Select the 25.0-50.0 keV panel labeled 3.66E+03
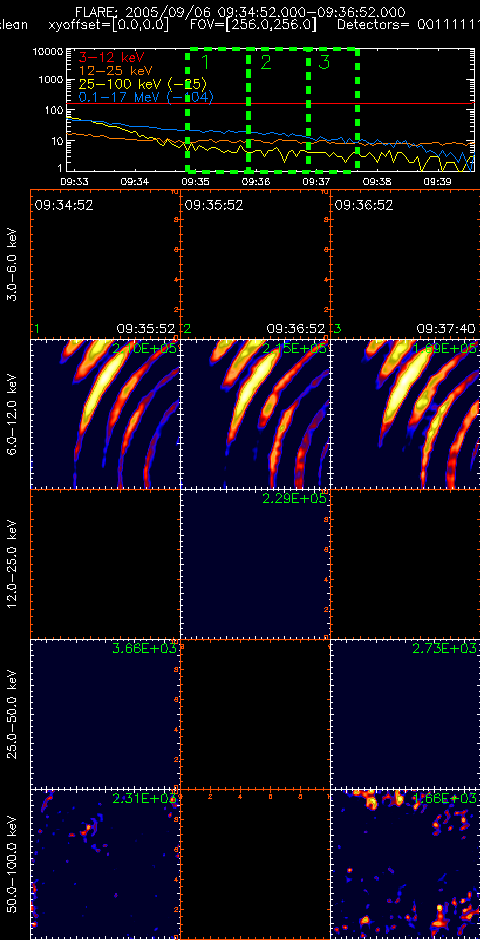 [x=105, y=714]
